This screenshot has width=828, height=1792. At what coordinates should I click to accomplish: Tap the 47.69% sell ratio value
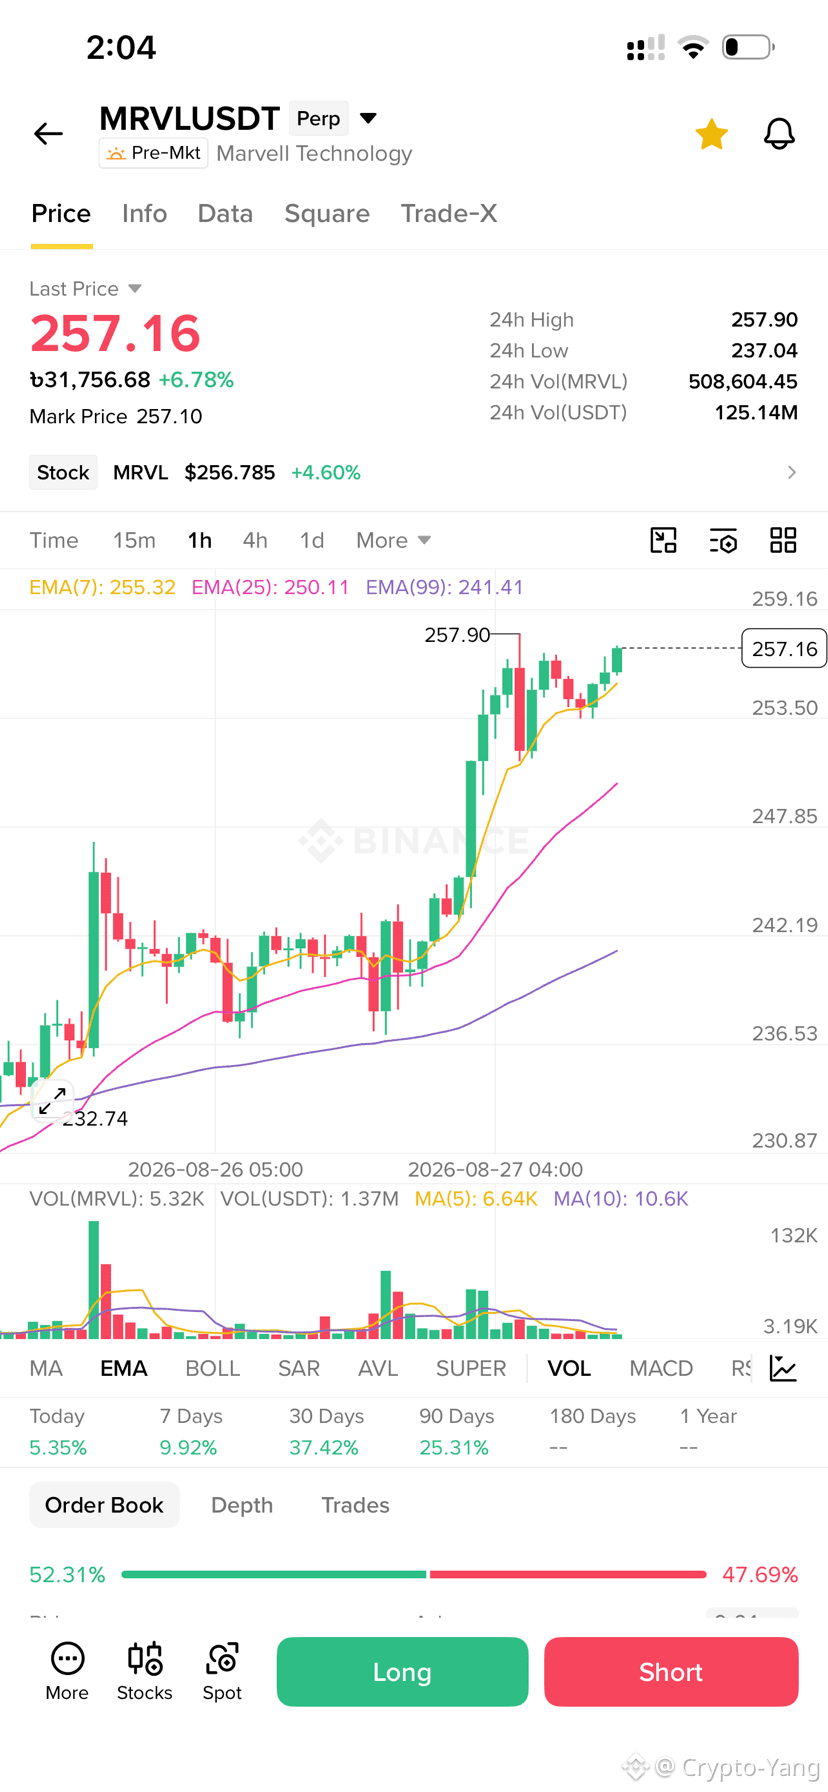[x=760, y=1575]
